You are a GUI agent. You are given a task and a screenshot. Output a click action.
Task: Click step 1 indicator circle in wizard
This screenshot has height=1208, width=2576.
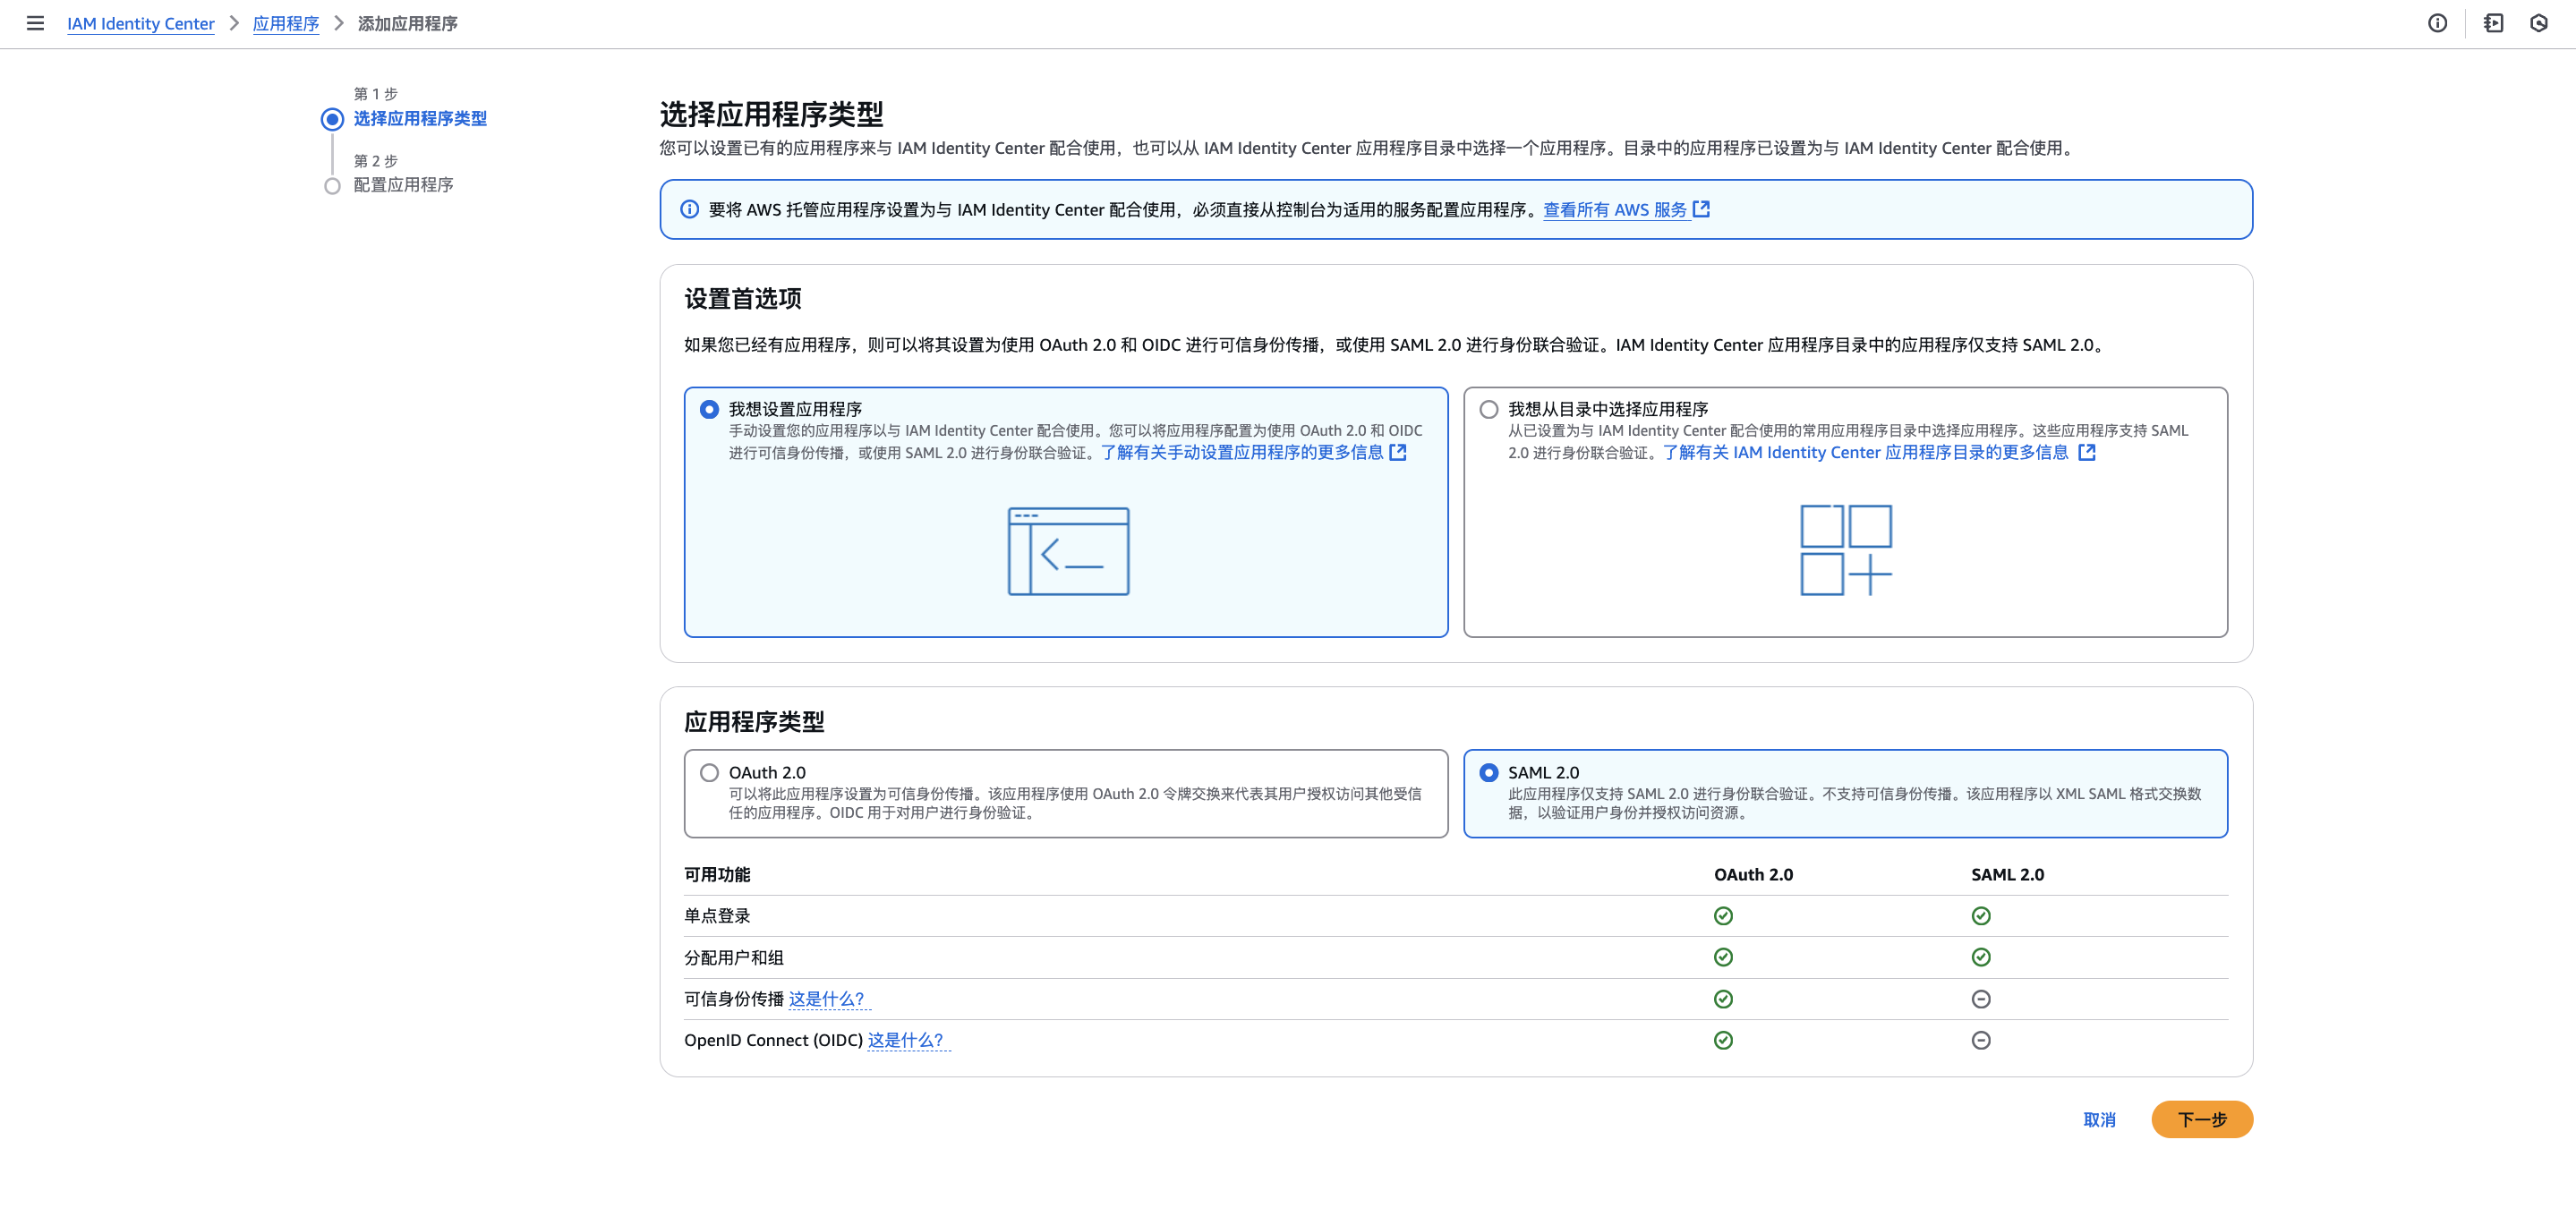332,119
